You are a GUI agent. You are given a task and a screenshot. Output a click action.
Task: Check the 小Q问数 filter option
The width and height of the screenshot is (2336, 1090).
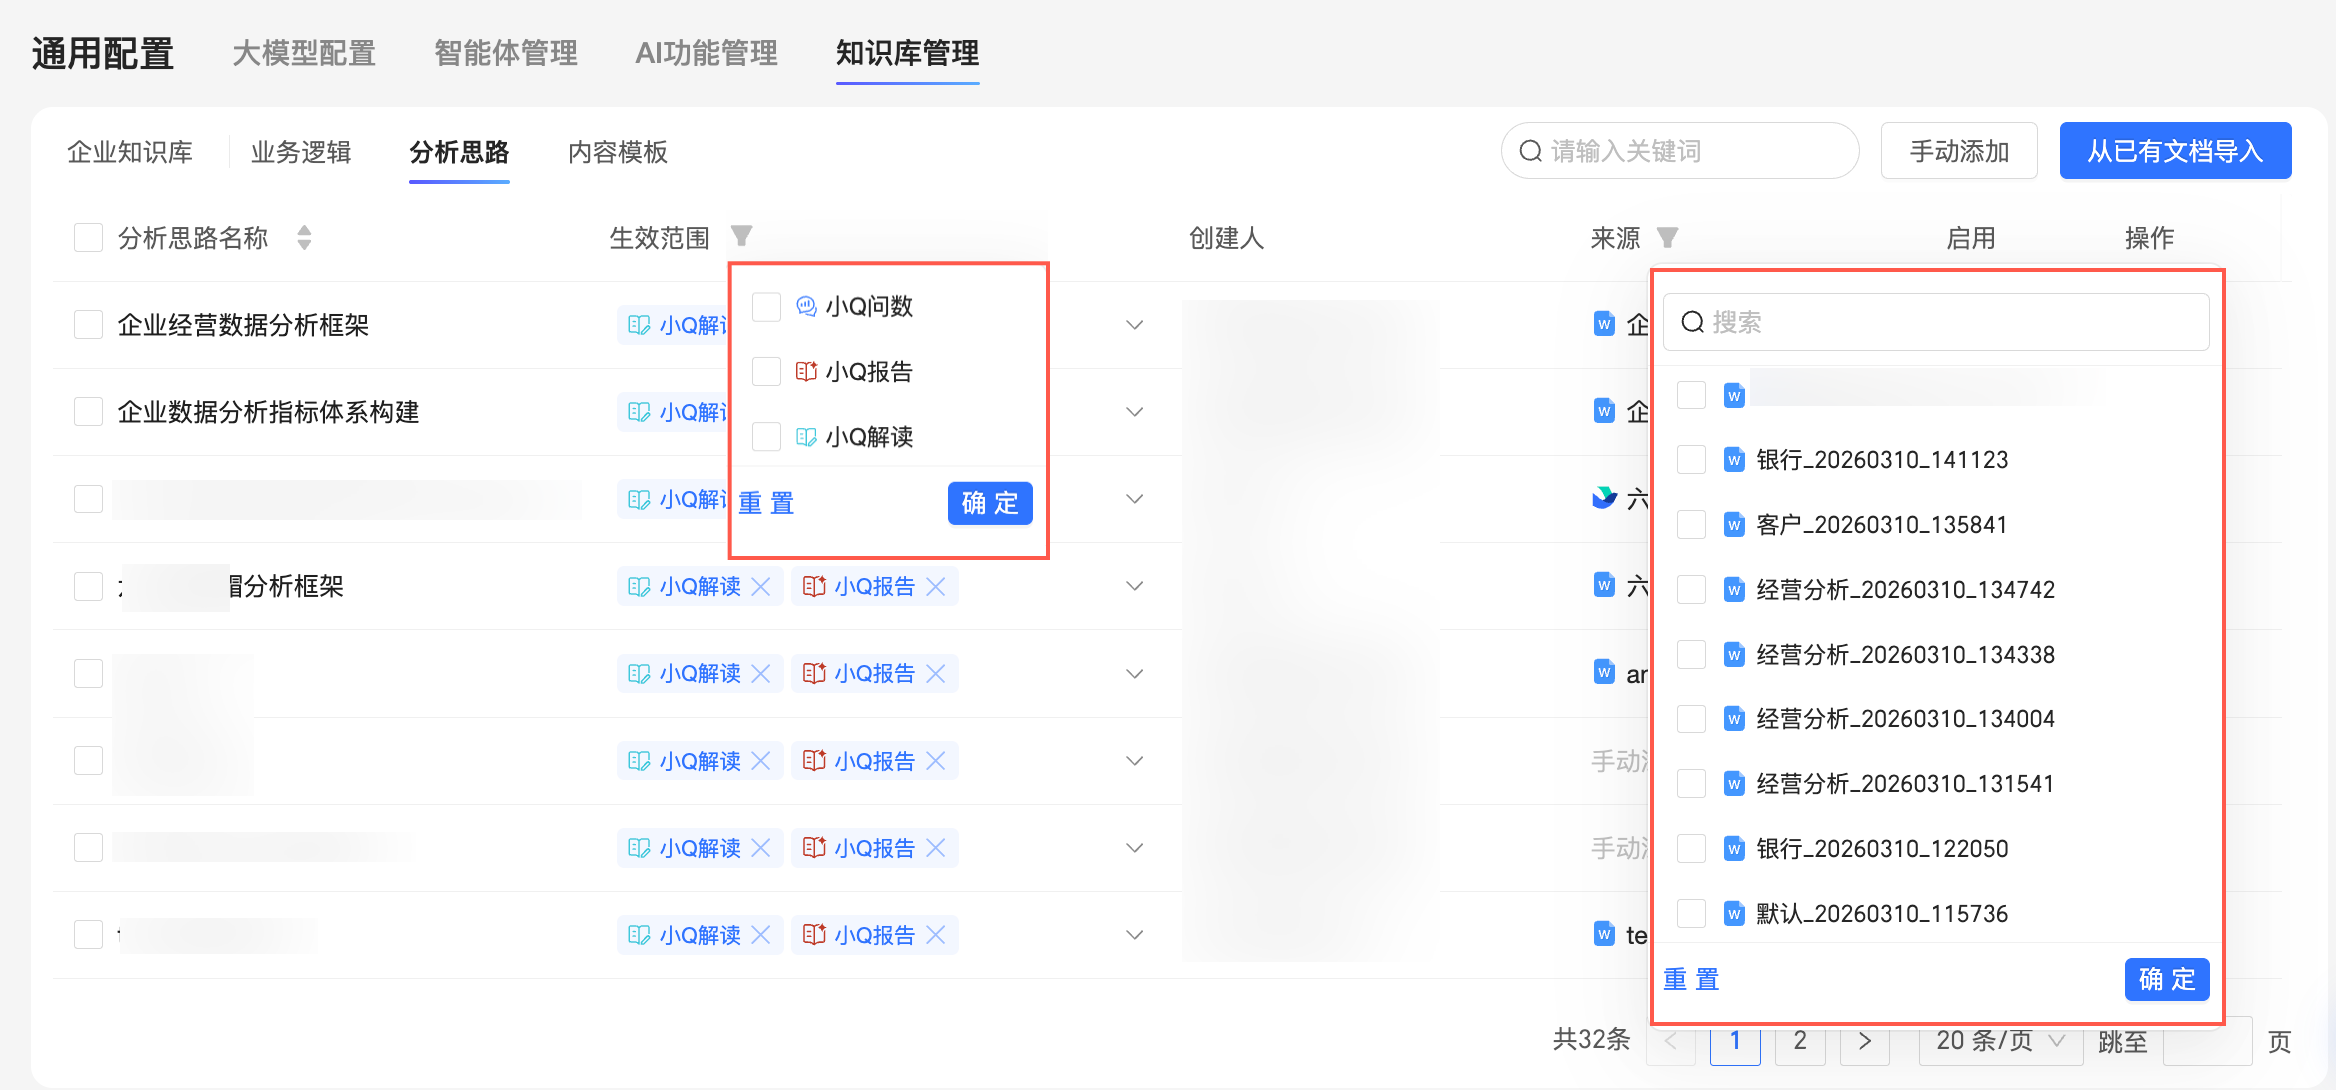pos(766,307)
